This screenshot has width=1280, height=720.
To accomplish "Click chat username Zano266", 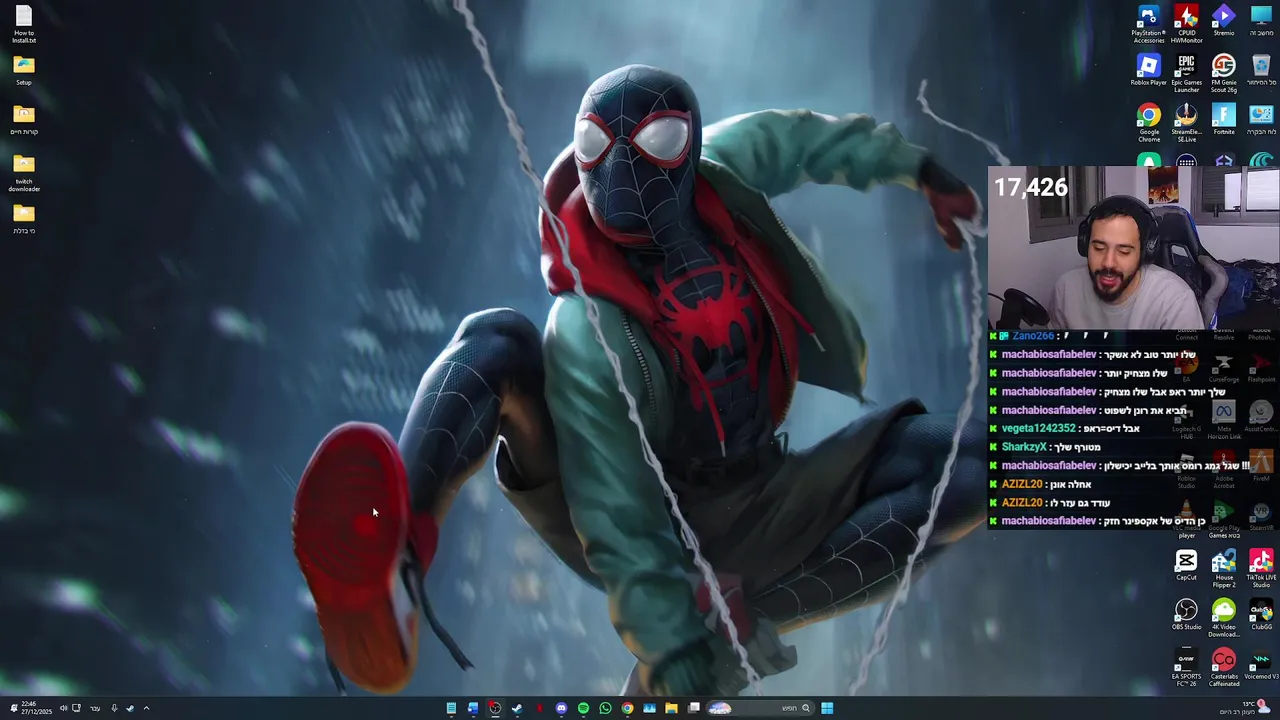I will pos(1033,336).
